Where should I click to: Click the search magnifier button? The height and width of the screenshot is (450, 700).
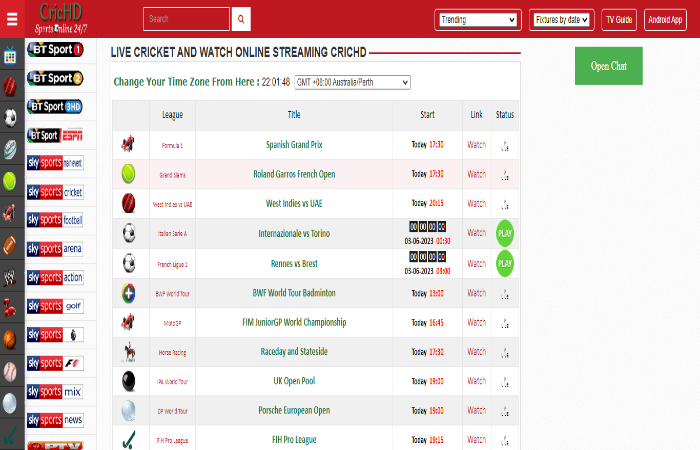click(241, 19)
